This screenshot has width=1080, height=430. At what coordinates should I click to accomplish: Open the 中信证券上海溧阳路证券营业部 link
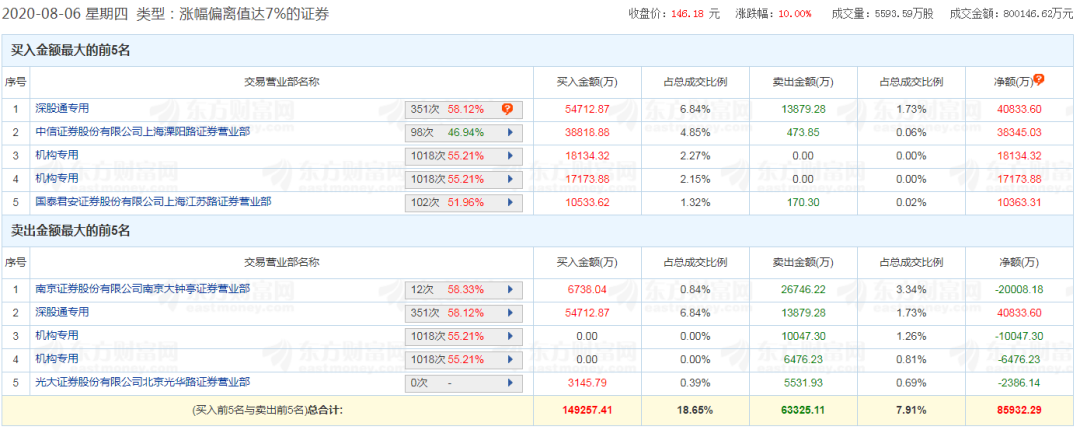(142, 131)
